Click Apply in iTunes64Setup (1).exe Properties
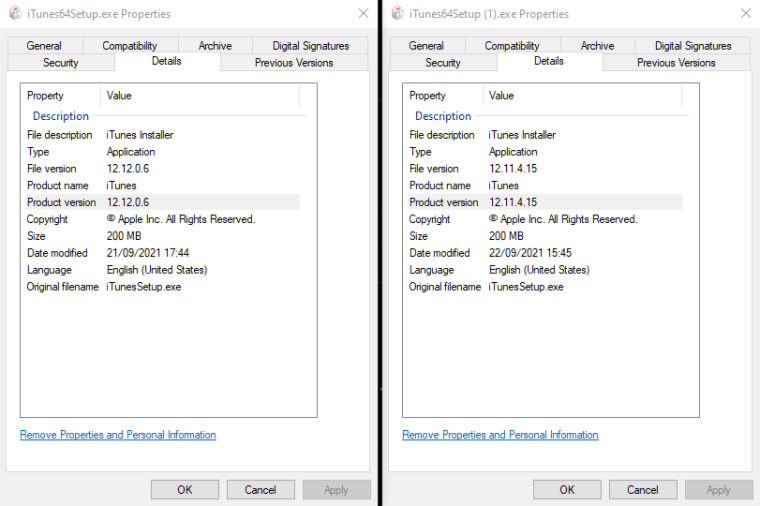 pyautogui.click(x=719, y=490)
